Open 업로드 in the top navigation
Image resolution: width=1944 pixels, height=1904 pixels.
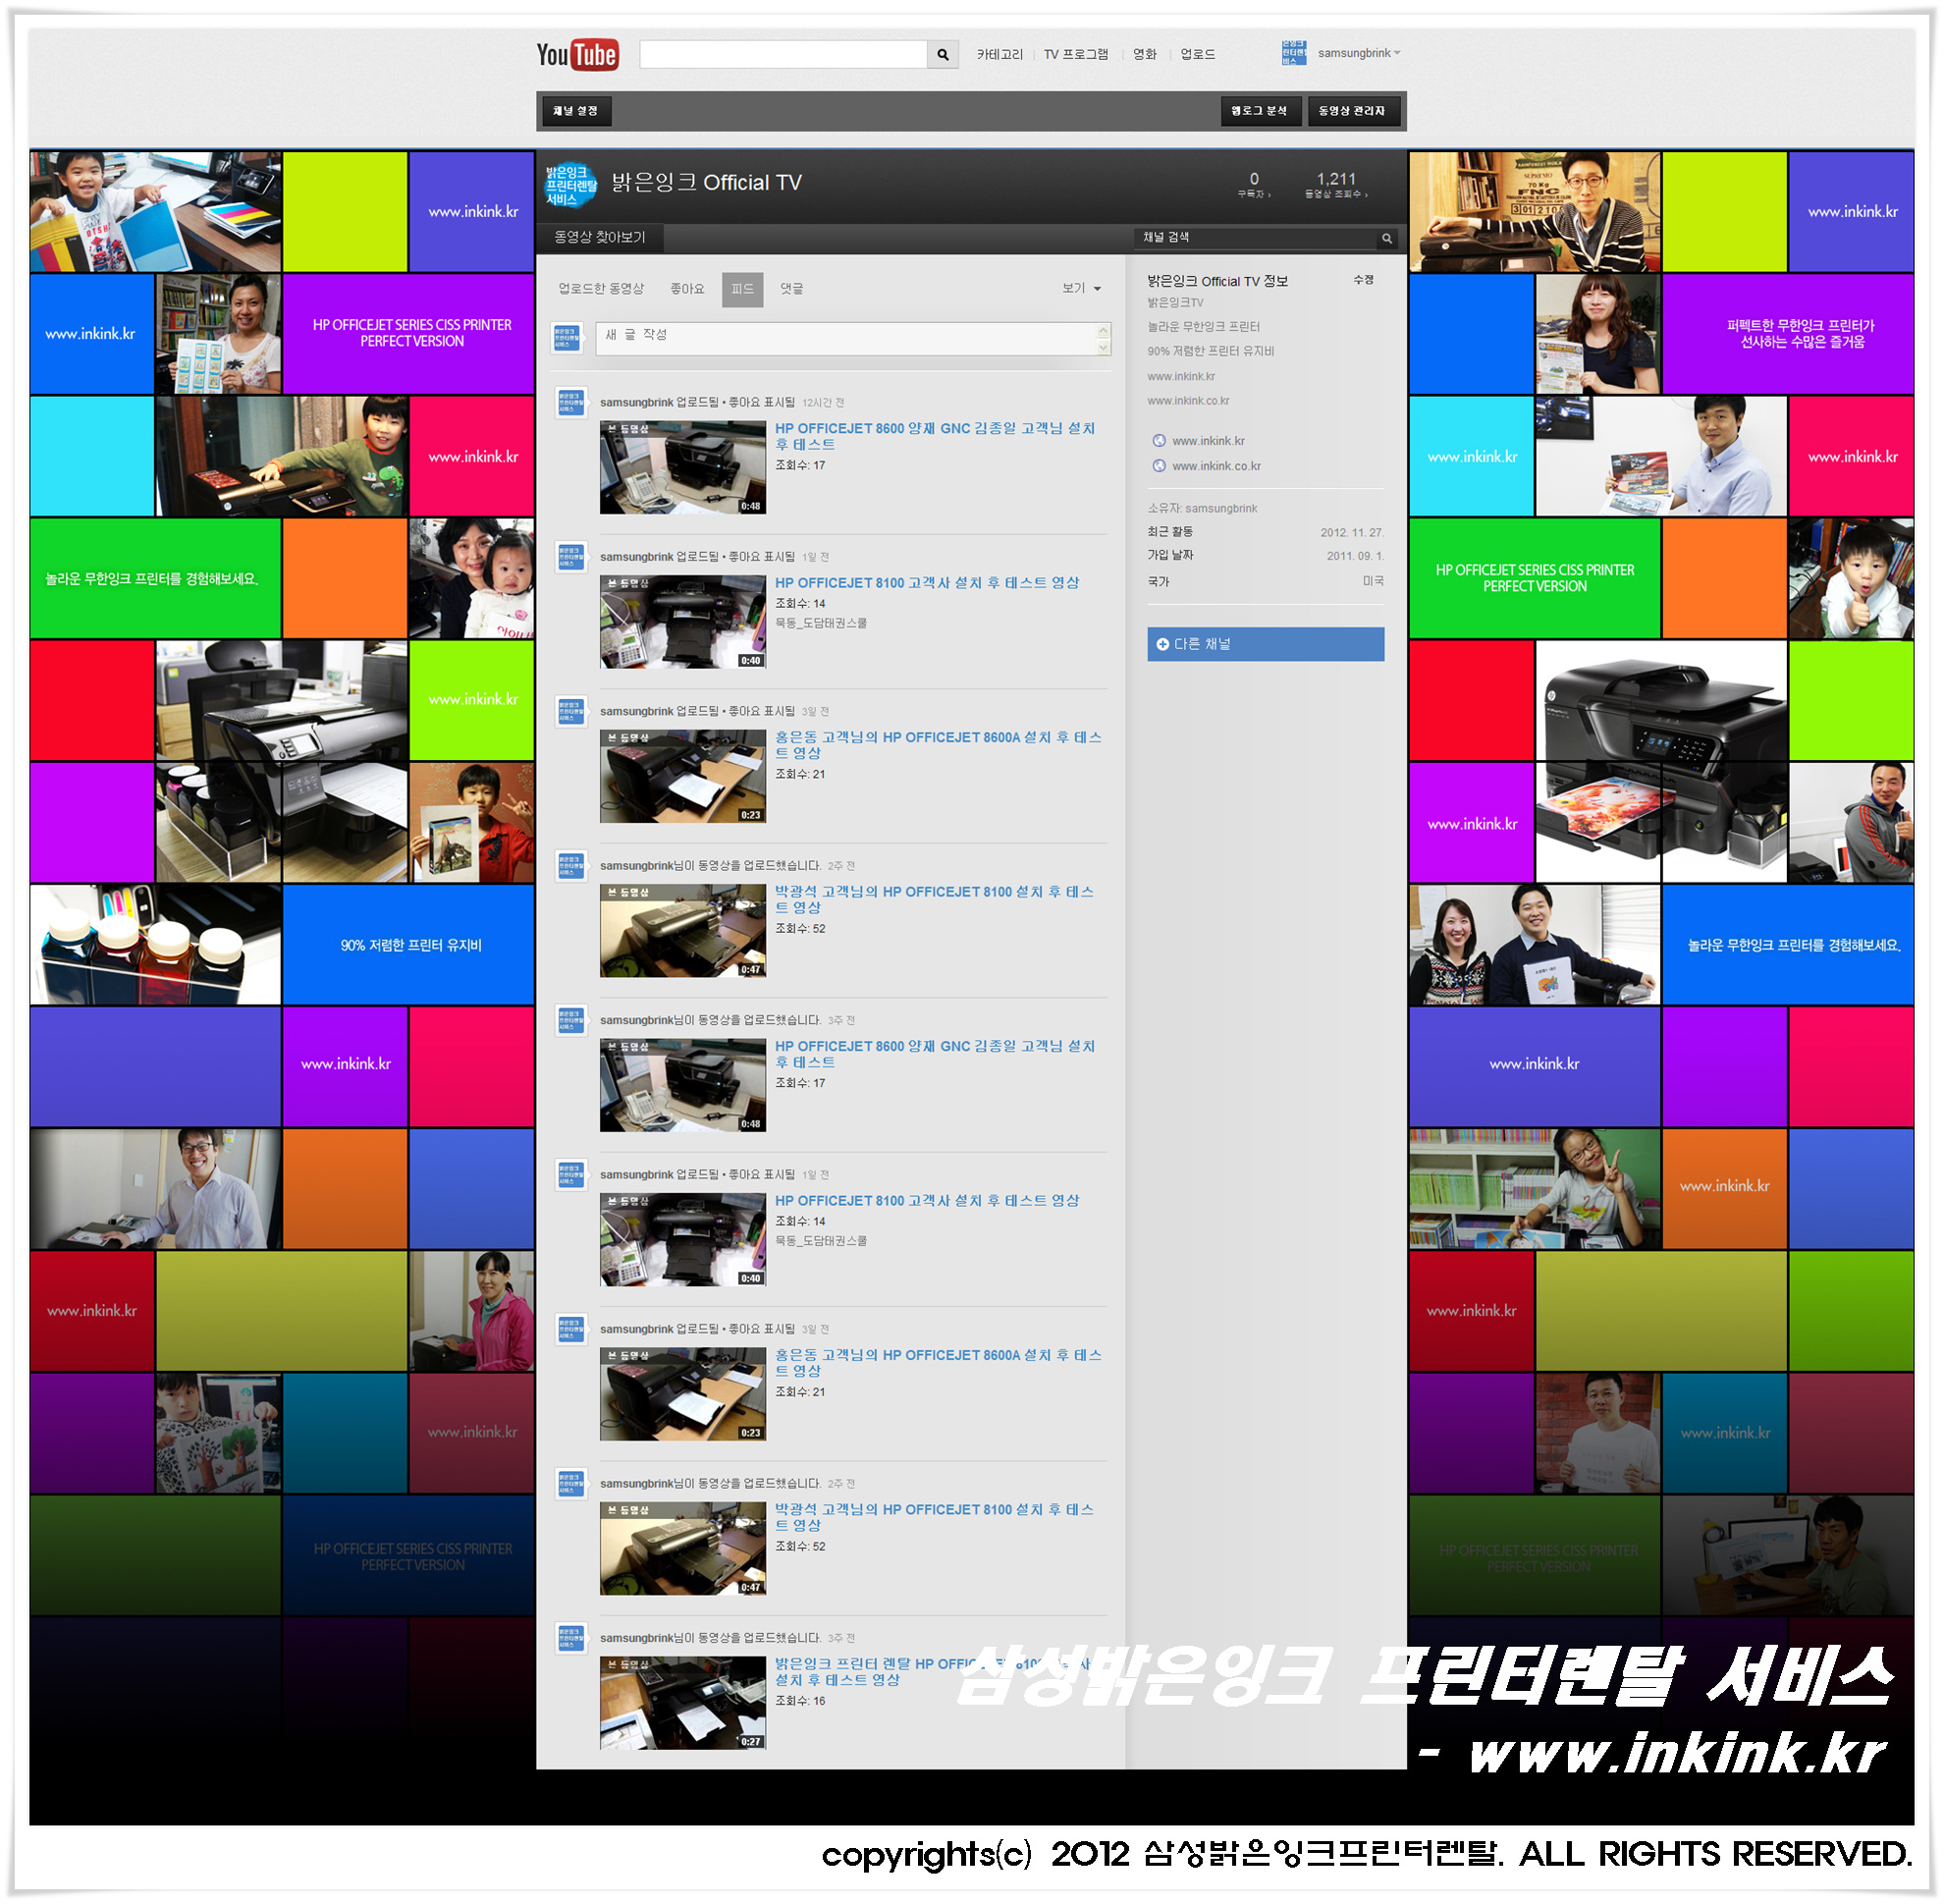click(1196, 54)
